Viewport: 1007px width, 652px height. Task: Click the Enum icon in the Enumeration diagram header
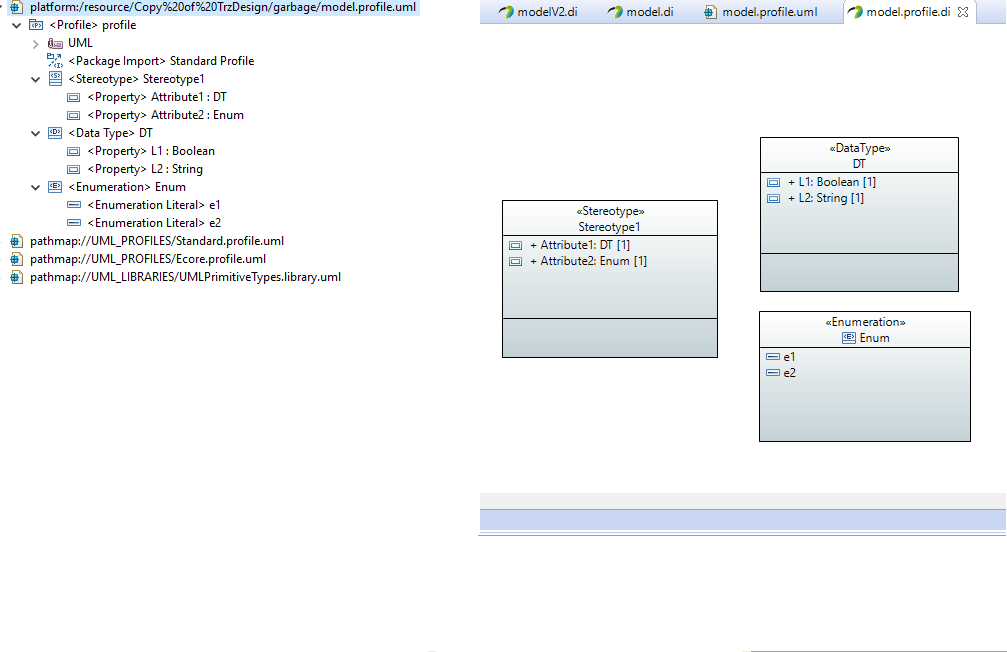pos(848,338)
